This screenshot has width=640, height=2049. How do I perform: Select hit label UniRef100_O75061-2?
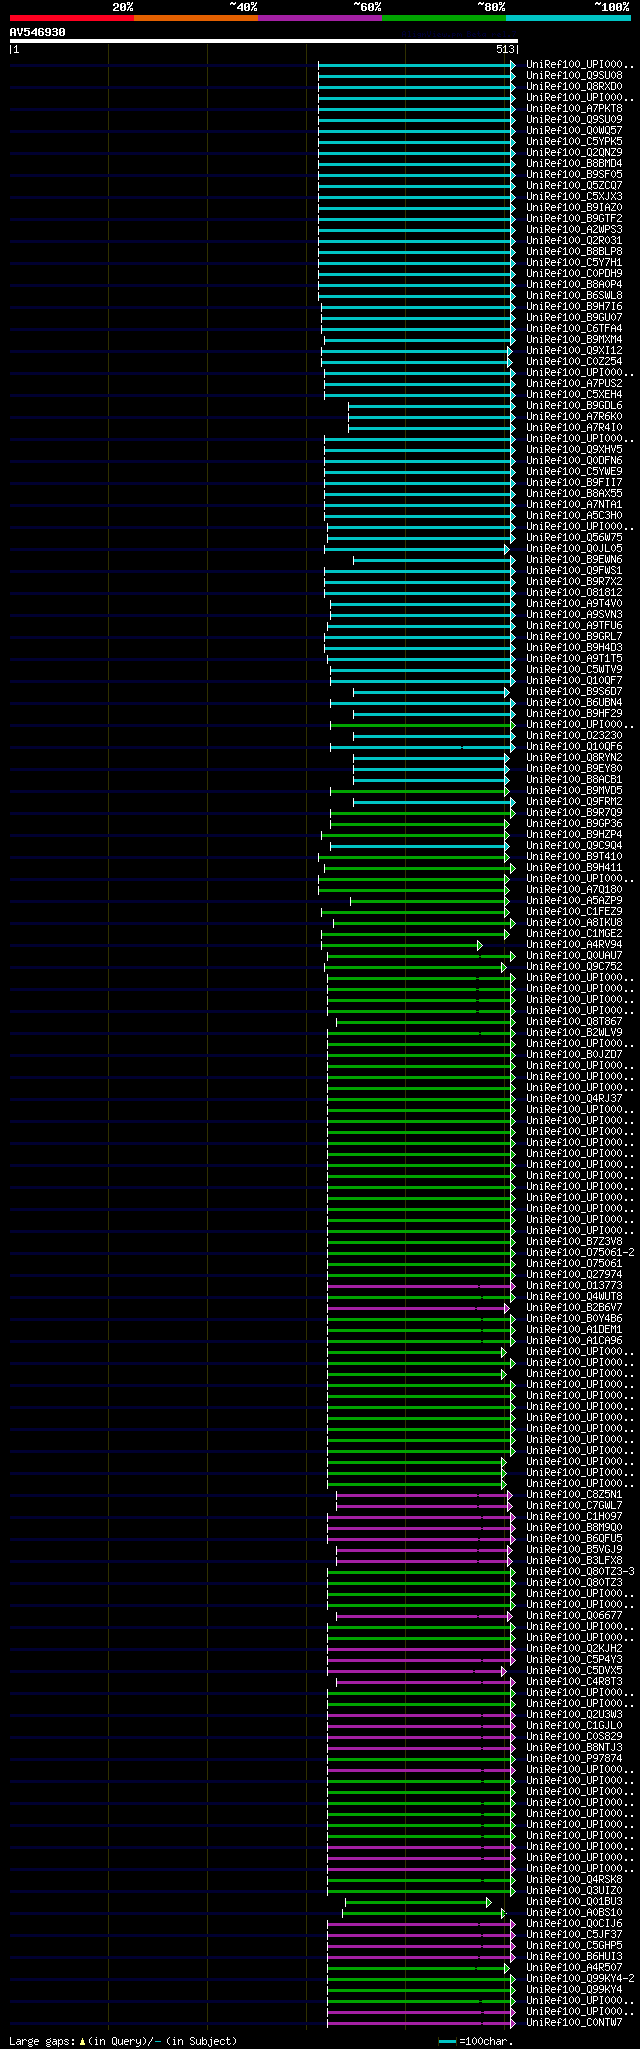click(x=580, y=1253)
